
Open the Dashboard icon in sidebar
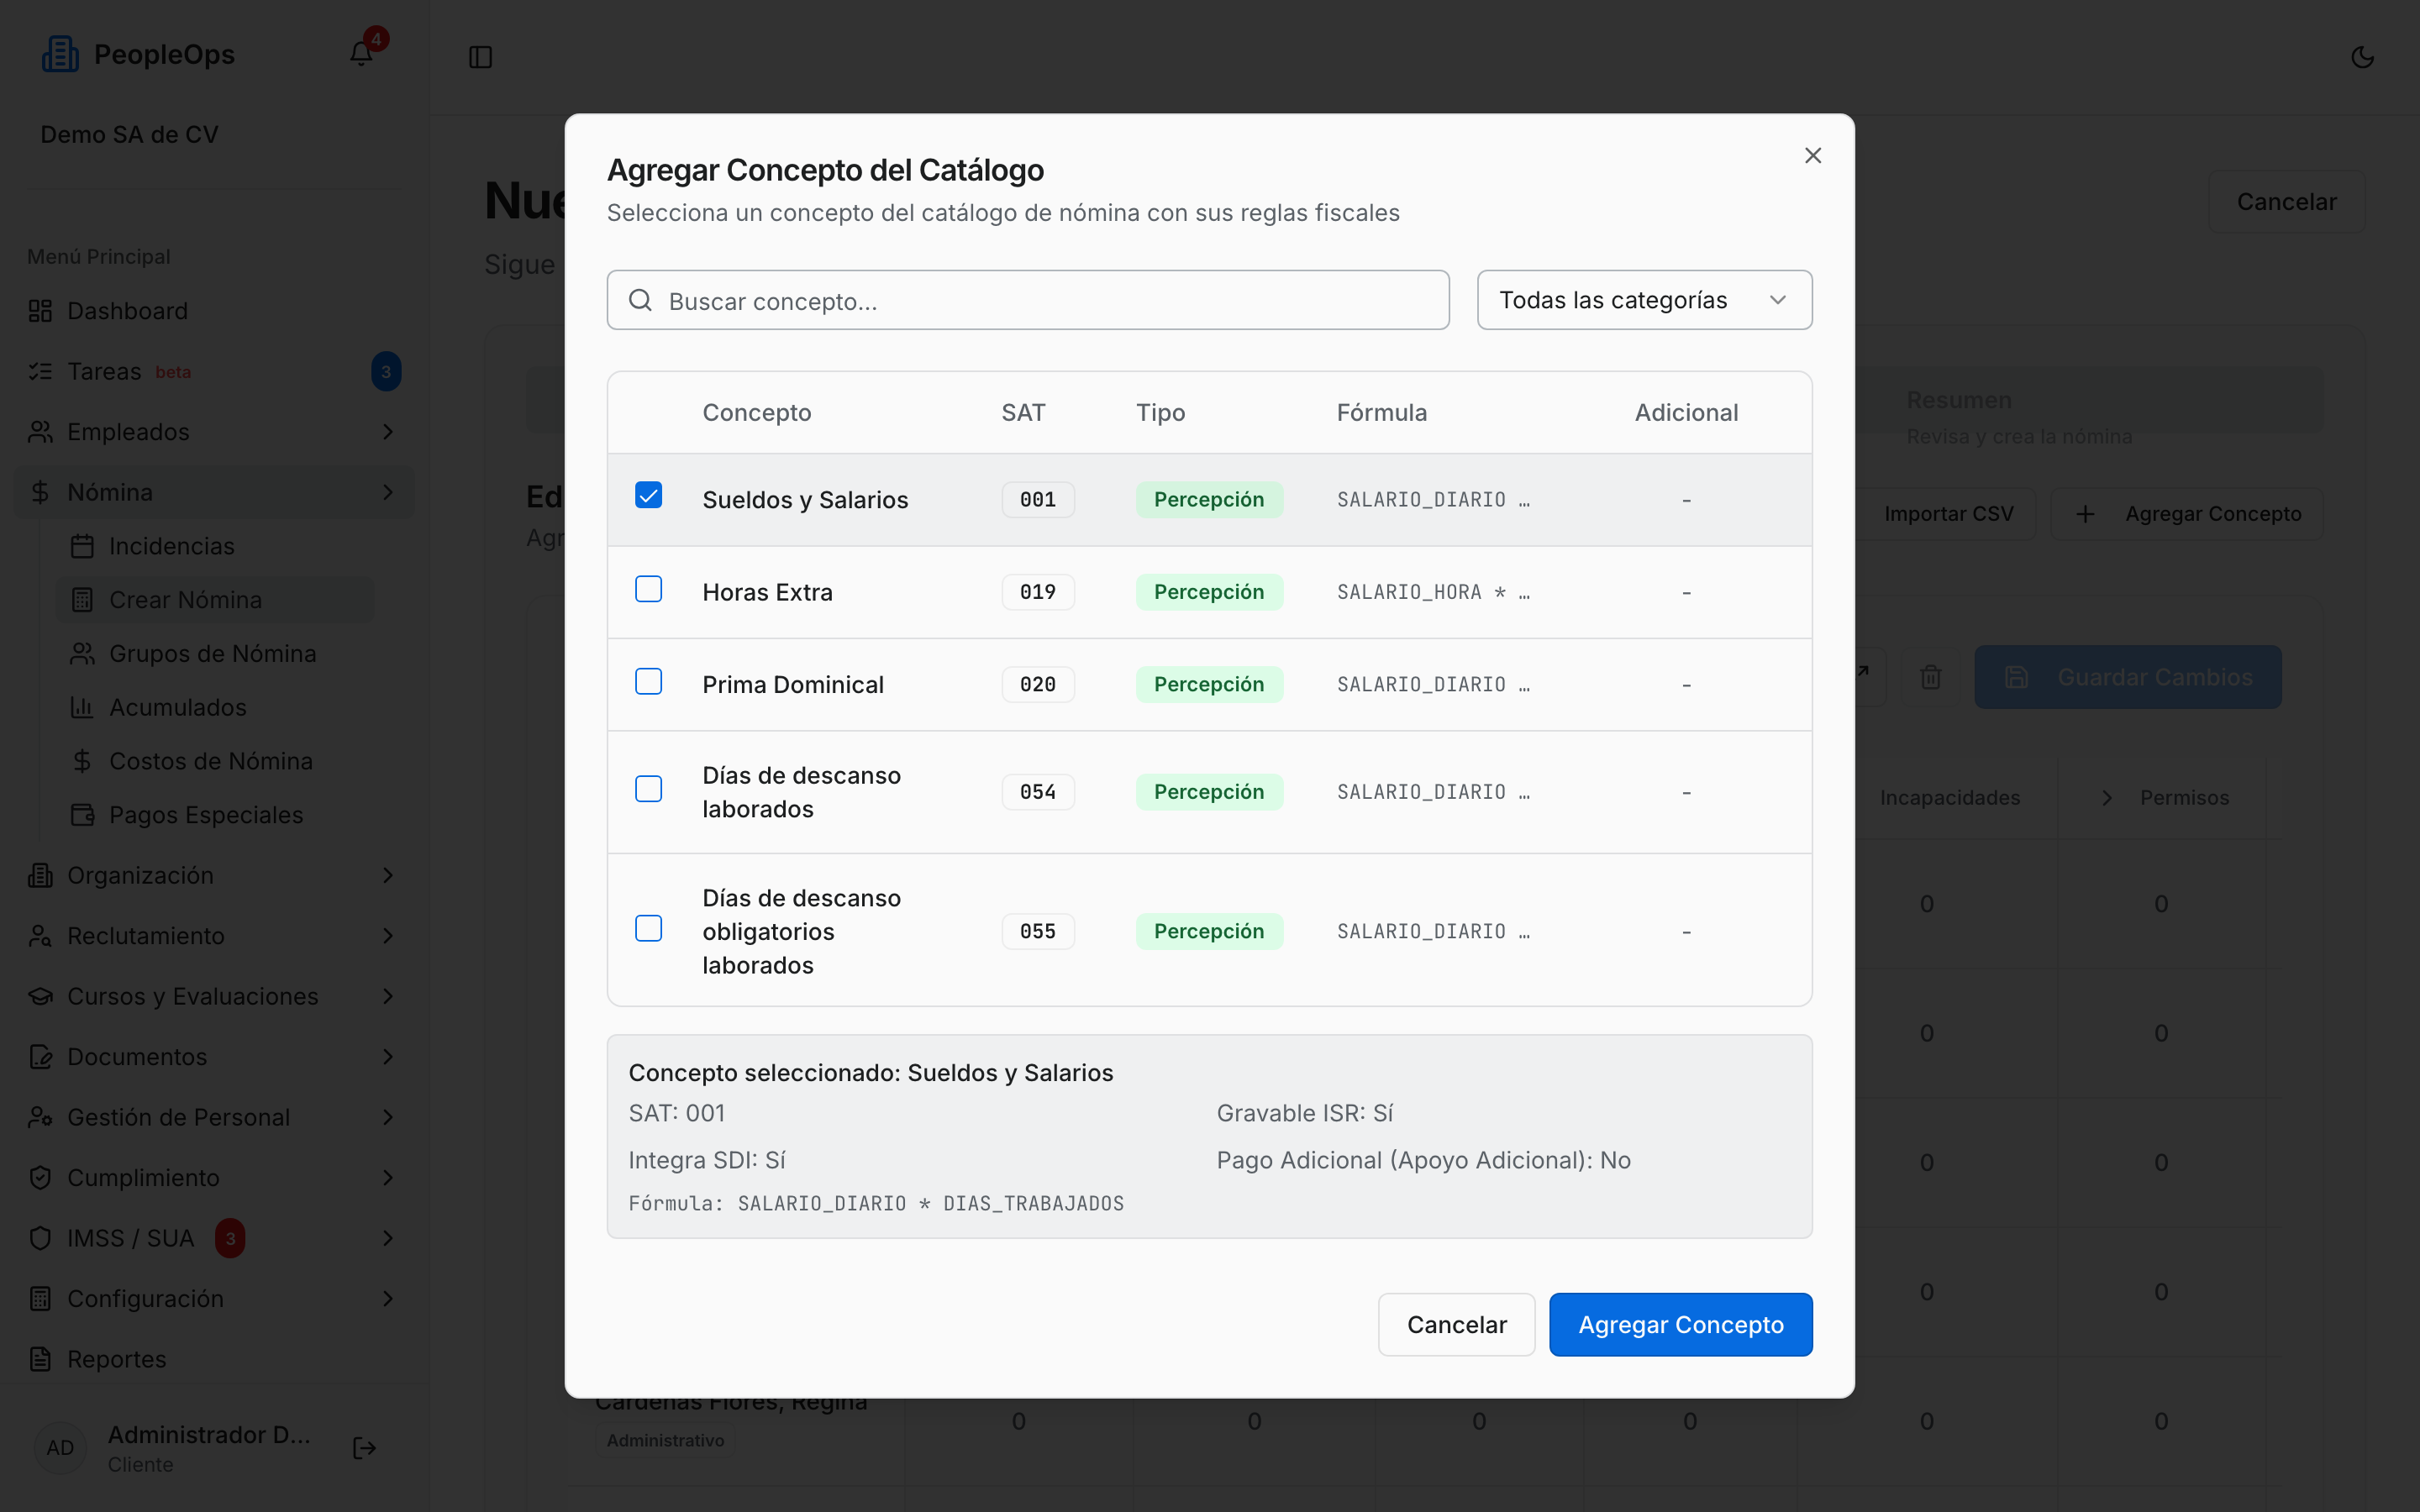point(40,311)
